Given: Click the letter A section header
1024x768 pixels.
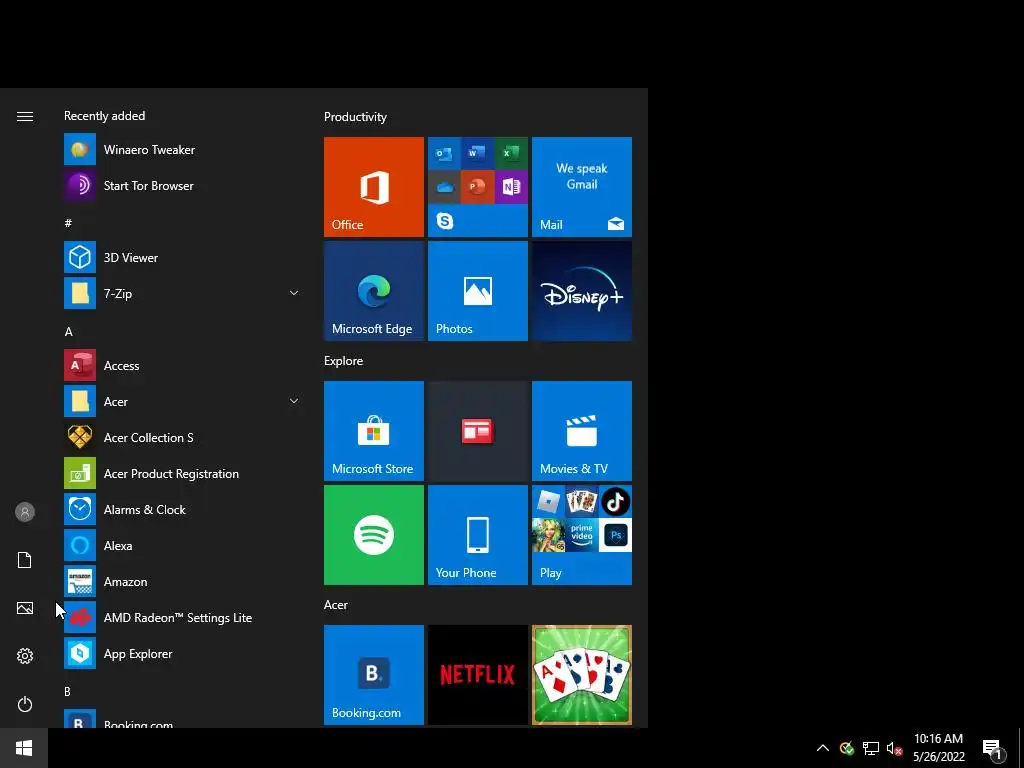Looking at the screenshot, I should tap(69, 332).
